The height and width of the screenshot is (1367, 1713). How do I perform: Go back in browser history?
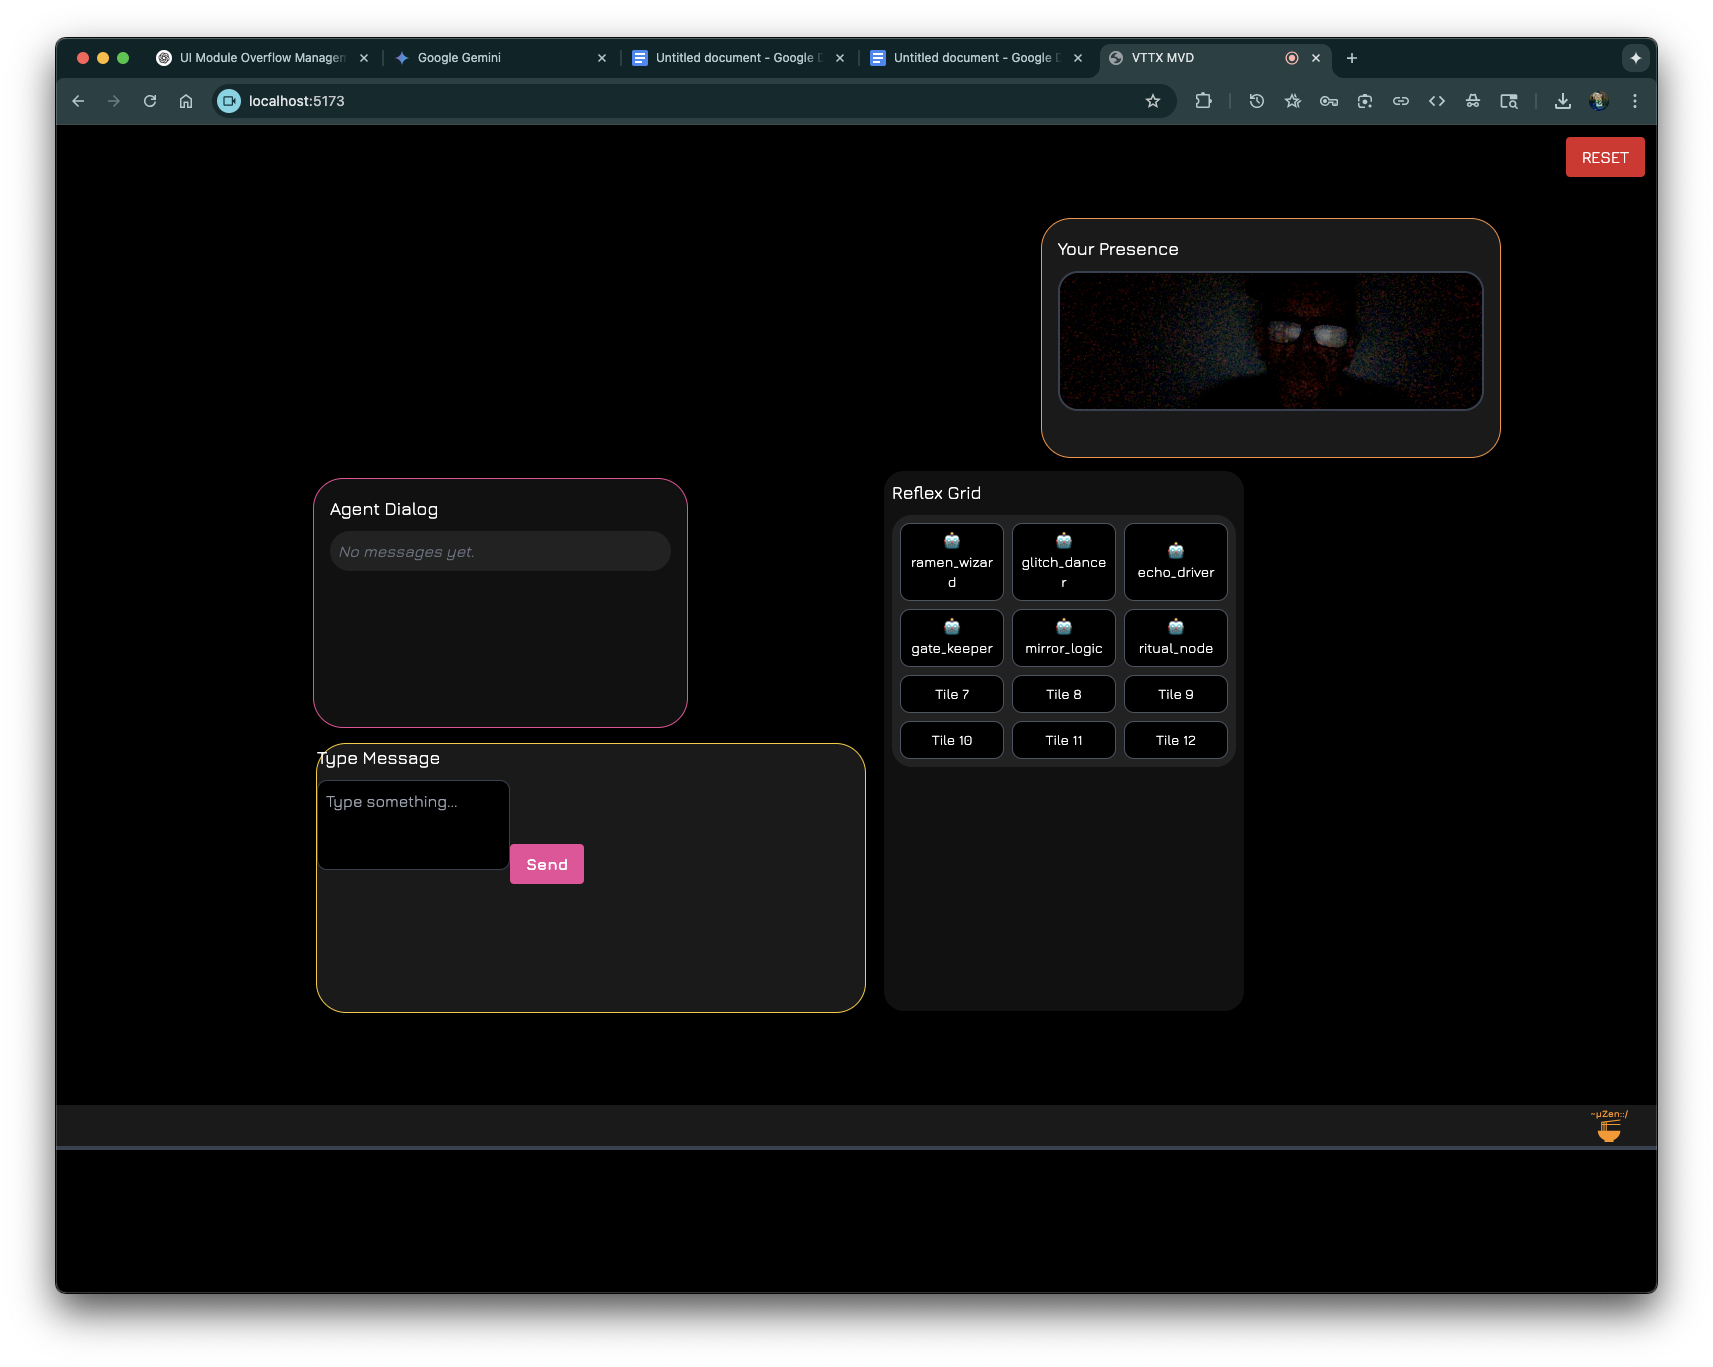(78, 101)
